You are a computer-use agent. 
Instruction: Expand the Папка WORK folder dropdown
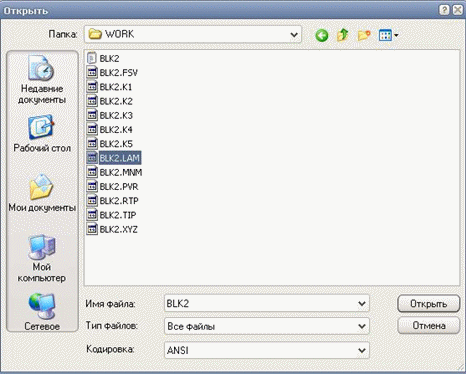coord(294,34)
